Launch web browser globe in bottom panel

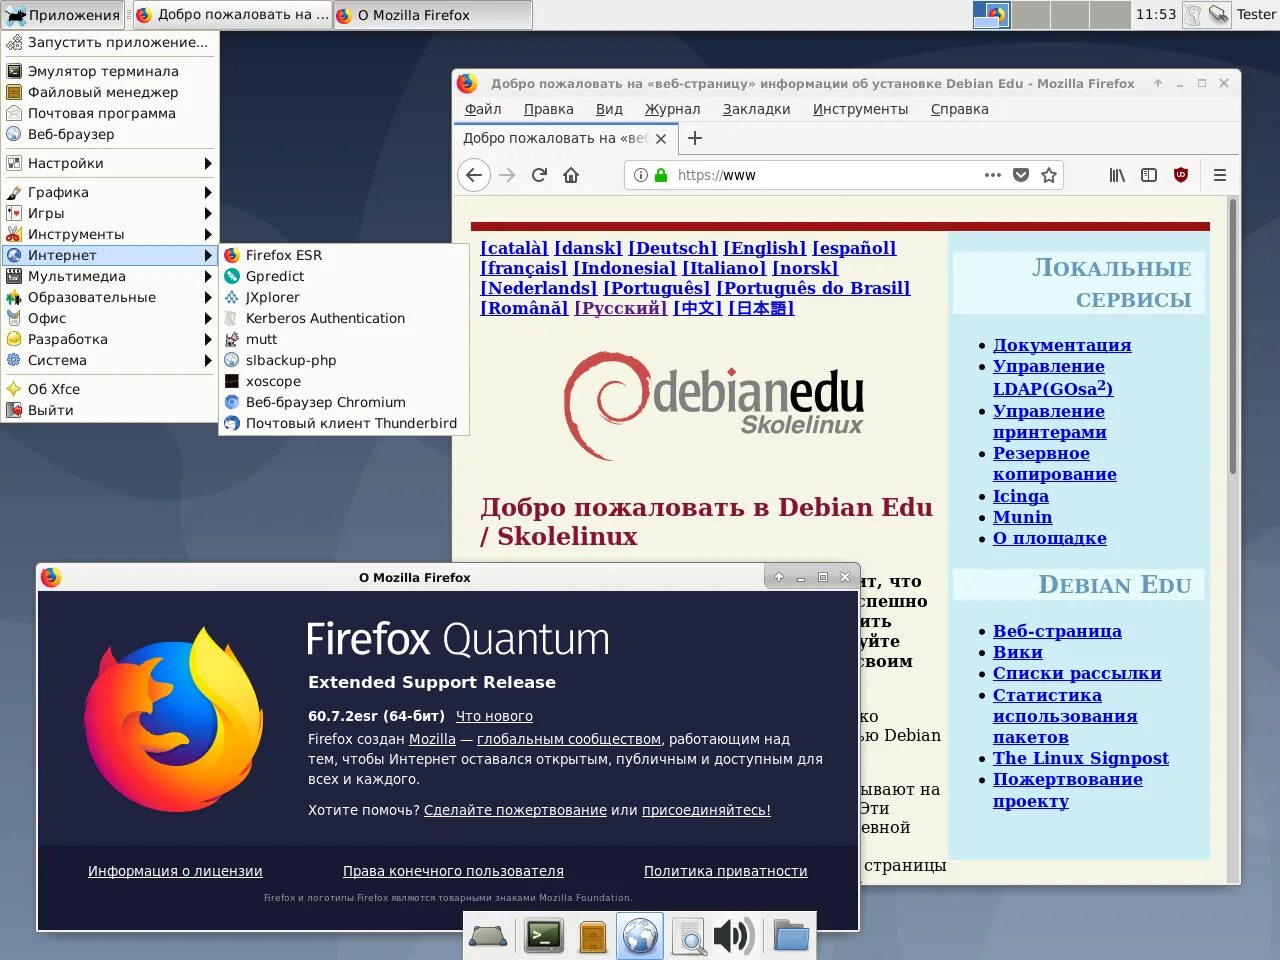[640, 936]
